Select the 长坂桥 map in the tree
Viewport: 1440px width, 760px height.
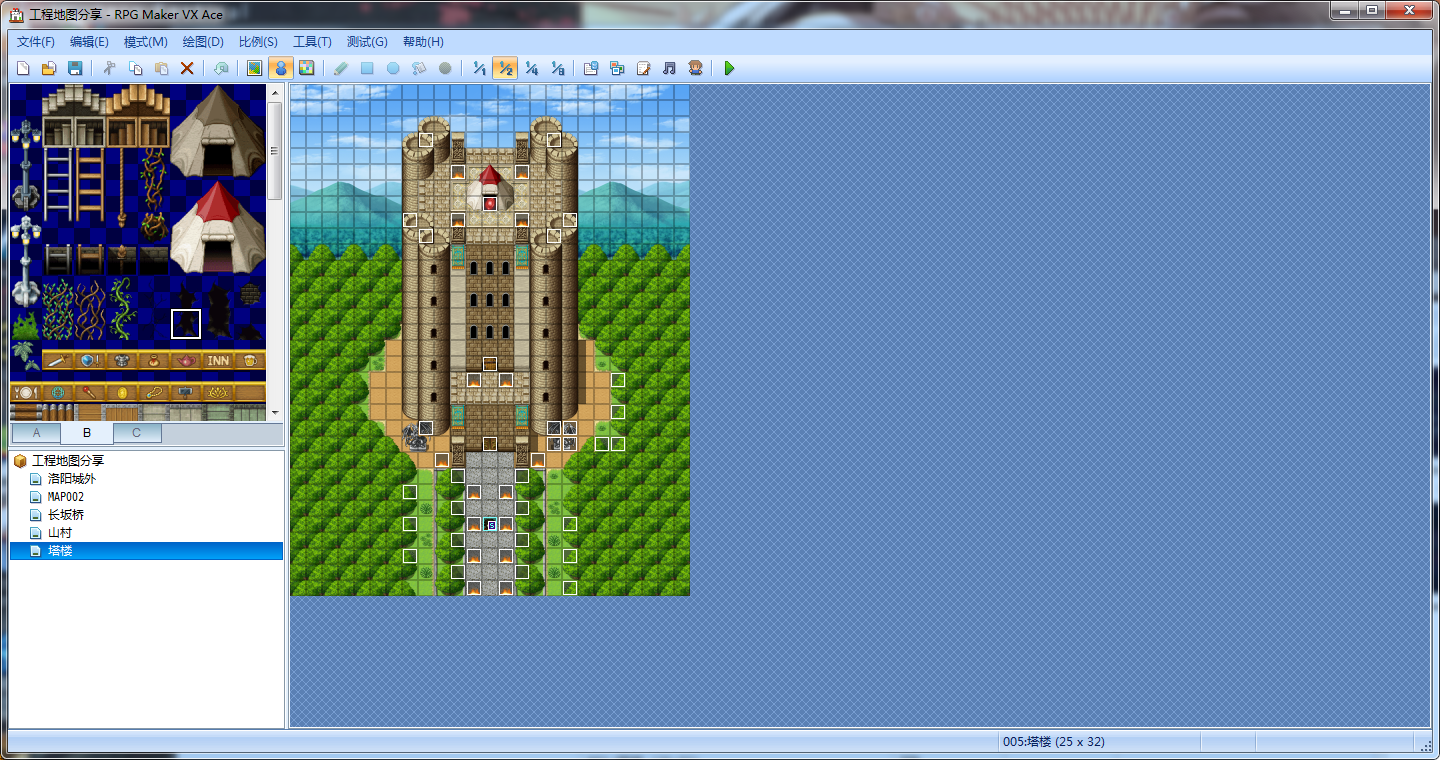[x=66, y=515]
